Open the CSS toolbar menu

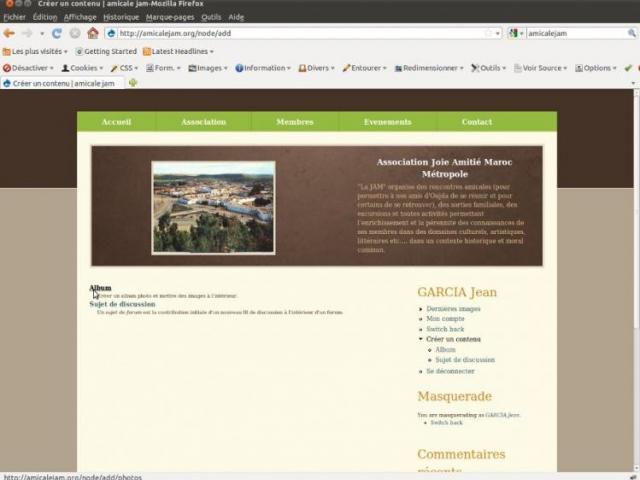(124, 68)
